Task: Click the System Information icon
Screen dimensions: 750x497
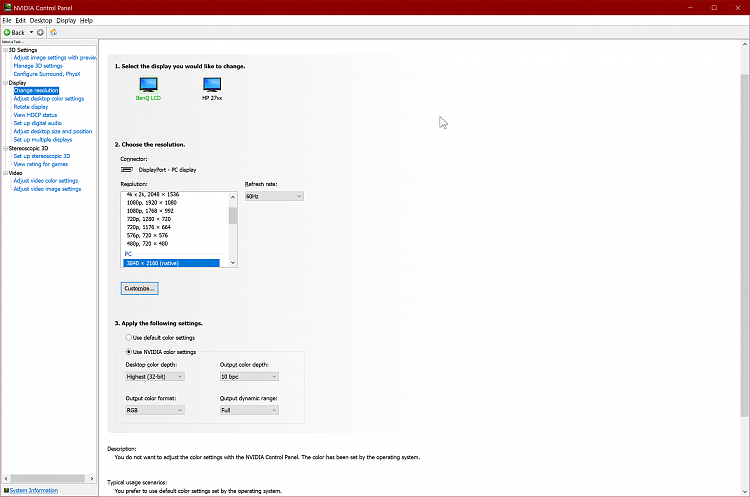Action: [6, 490]
